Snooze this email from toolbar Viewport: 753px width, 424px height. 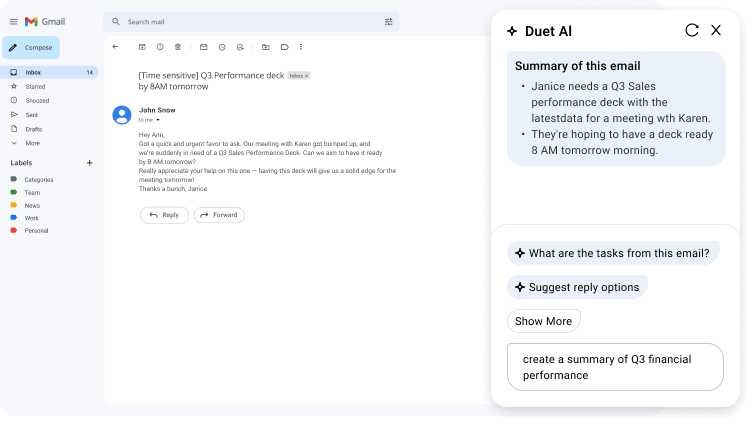[222, 47]
